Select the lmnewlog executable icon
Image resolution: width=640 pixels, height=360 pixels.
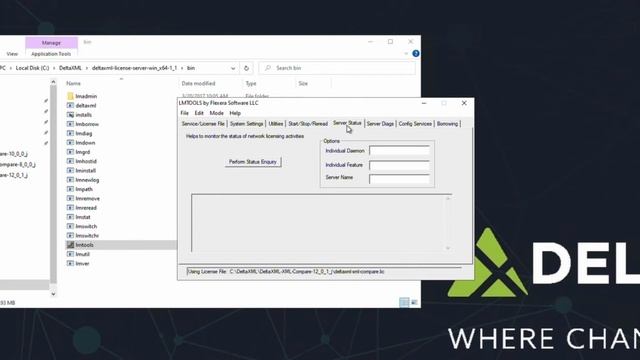tap(70, 180)
